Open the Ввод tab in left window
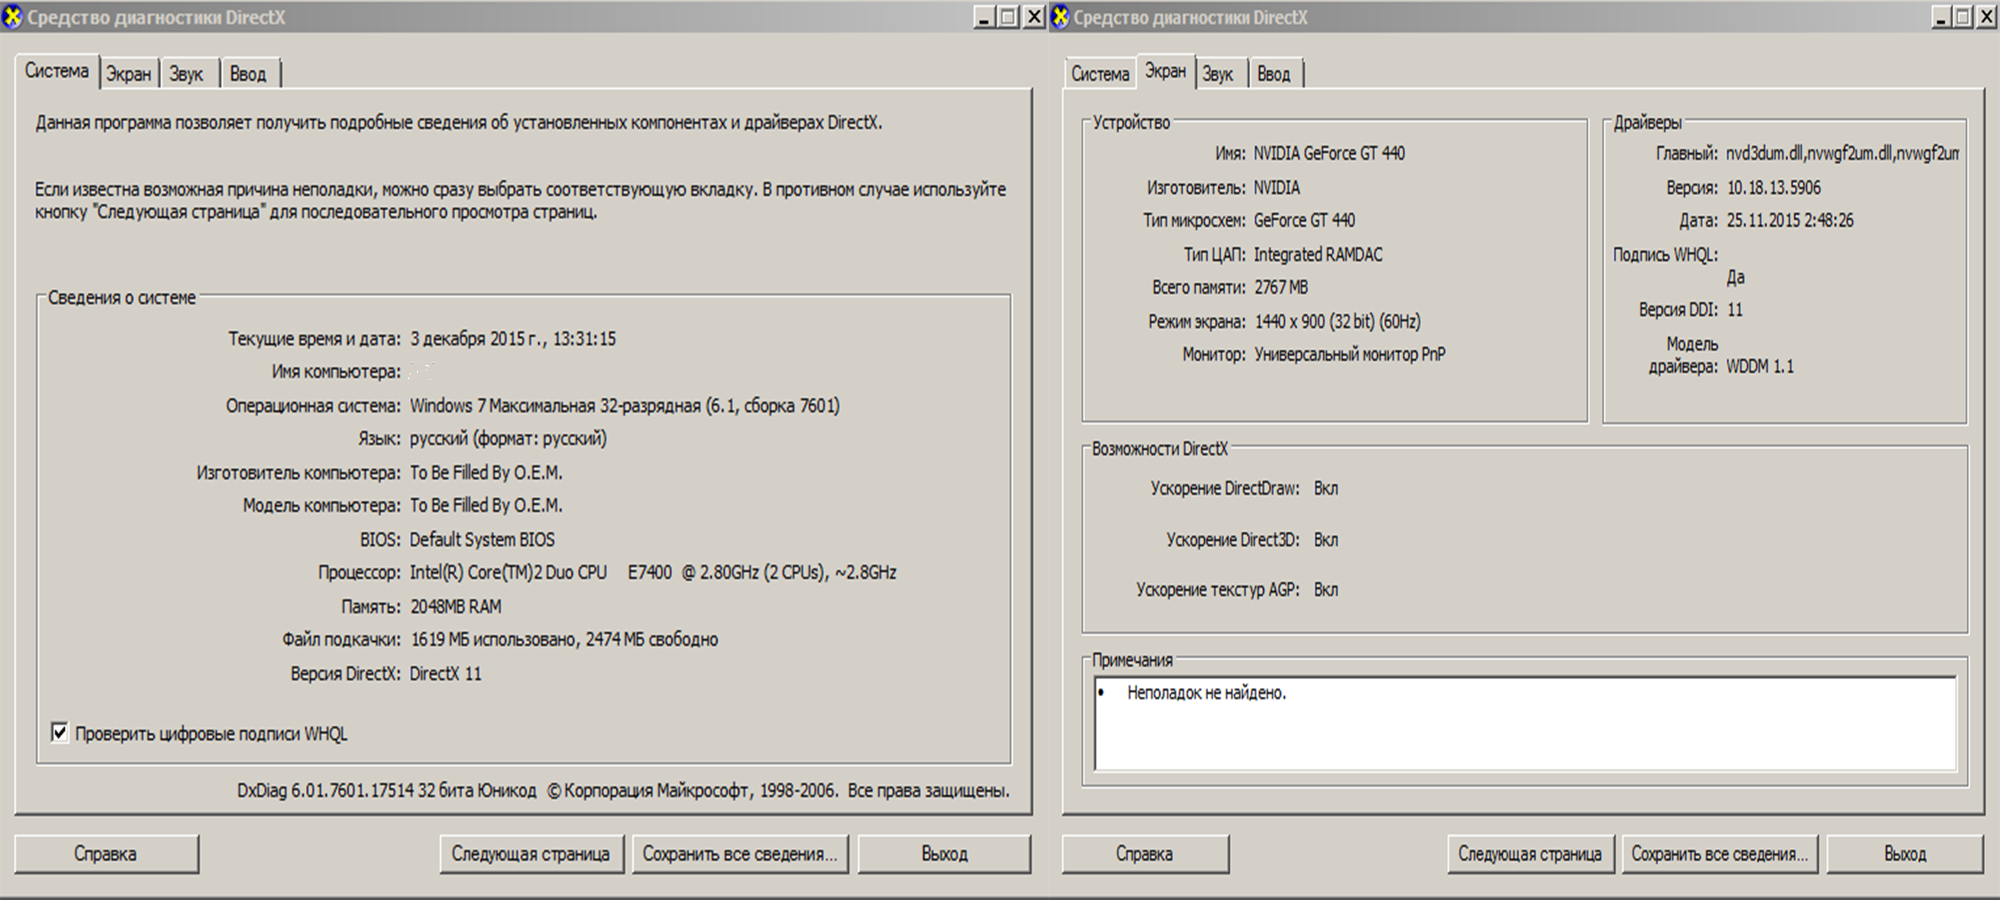Screen dimensions: 2000x900 click(x=248, y=74)
